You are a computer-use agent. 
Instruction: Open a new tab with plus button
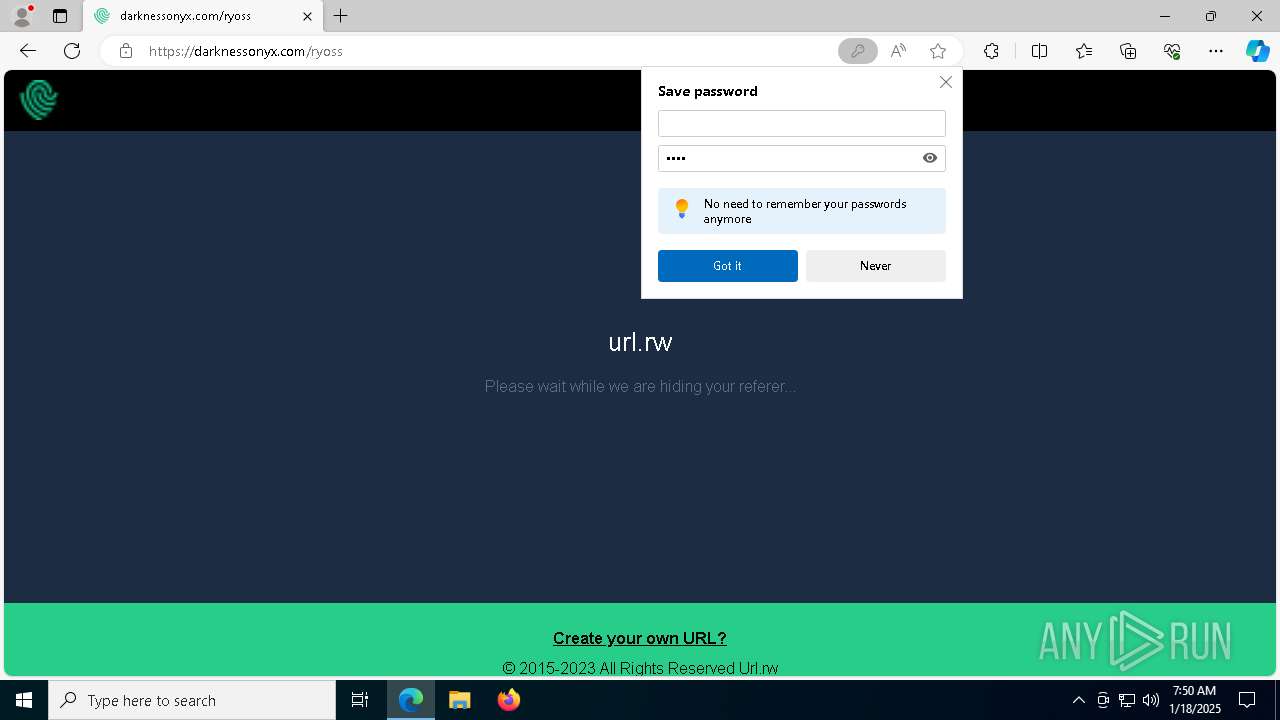coord(341,16)
